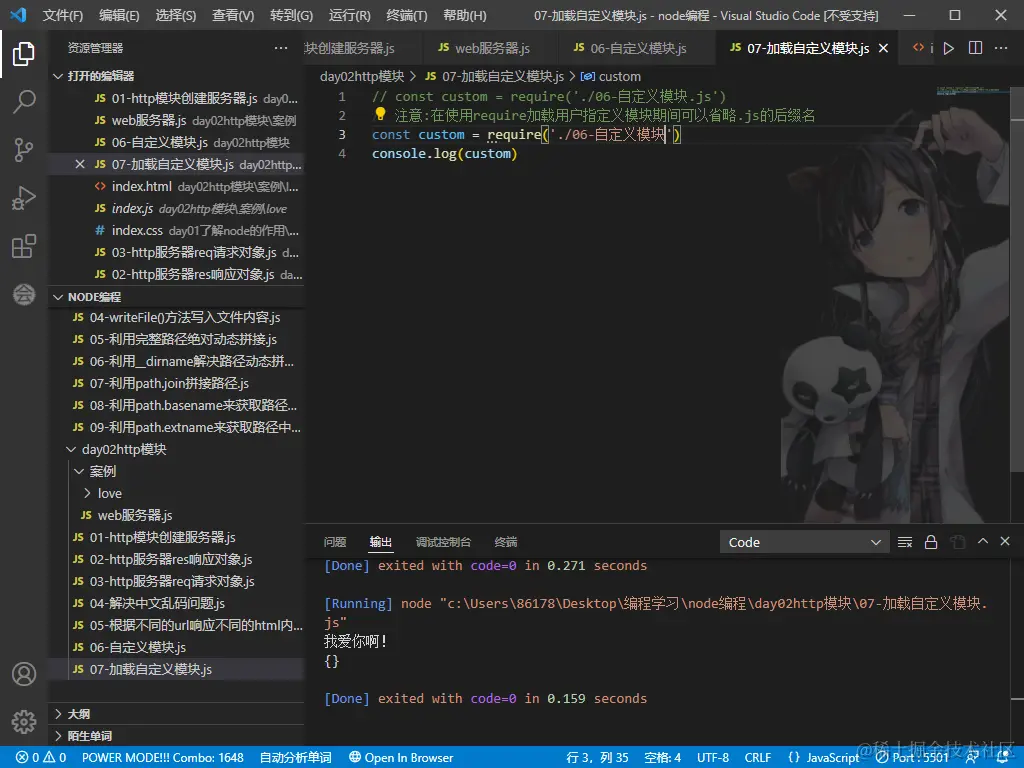
Task: Click the editor minimap overview
Action: 973,91
